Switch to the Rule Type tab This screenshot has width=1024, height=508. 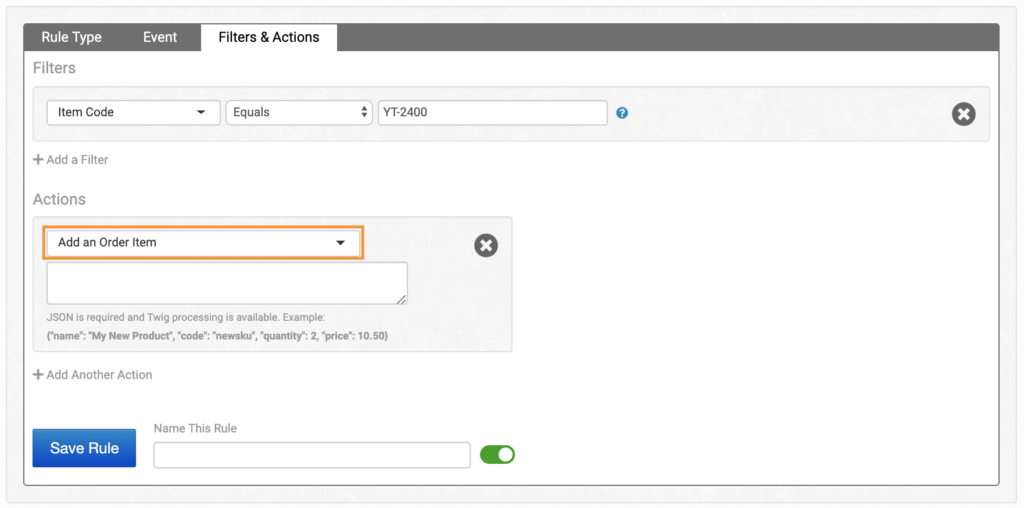(71, 37)
